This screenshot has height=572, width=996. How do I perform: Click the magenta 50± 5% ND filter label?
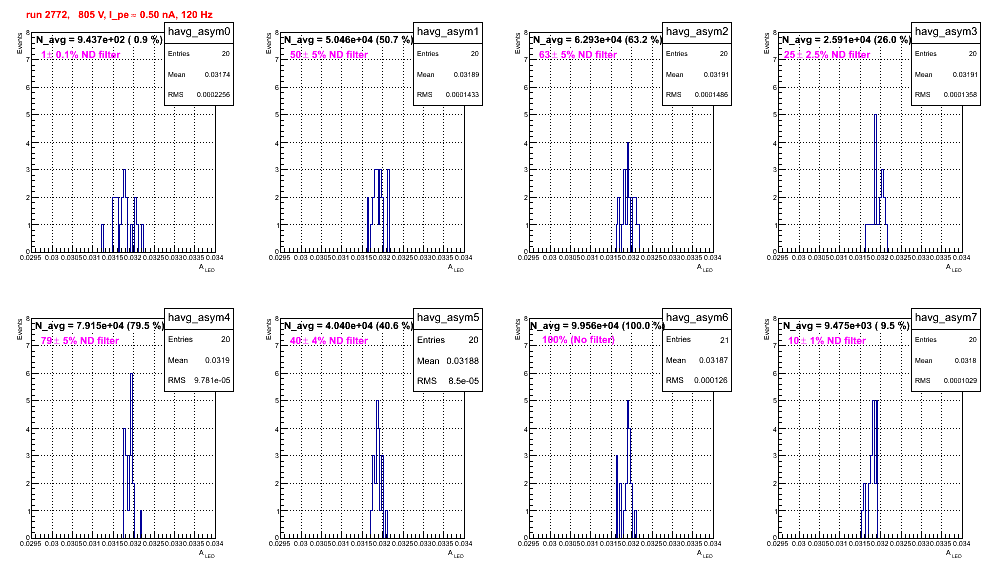pyautogui.click(x=329, y=55)
